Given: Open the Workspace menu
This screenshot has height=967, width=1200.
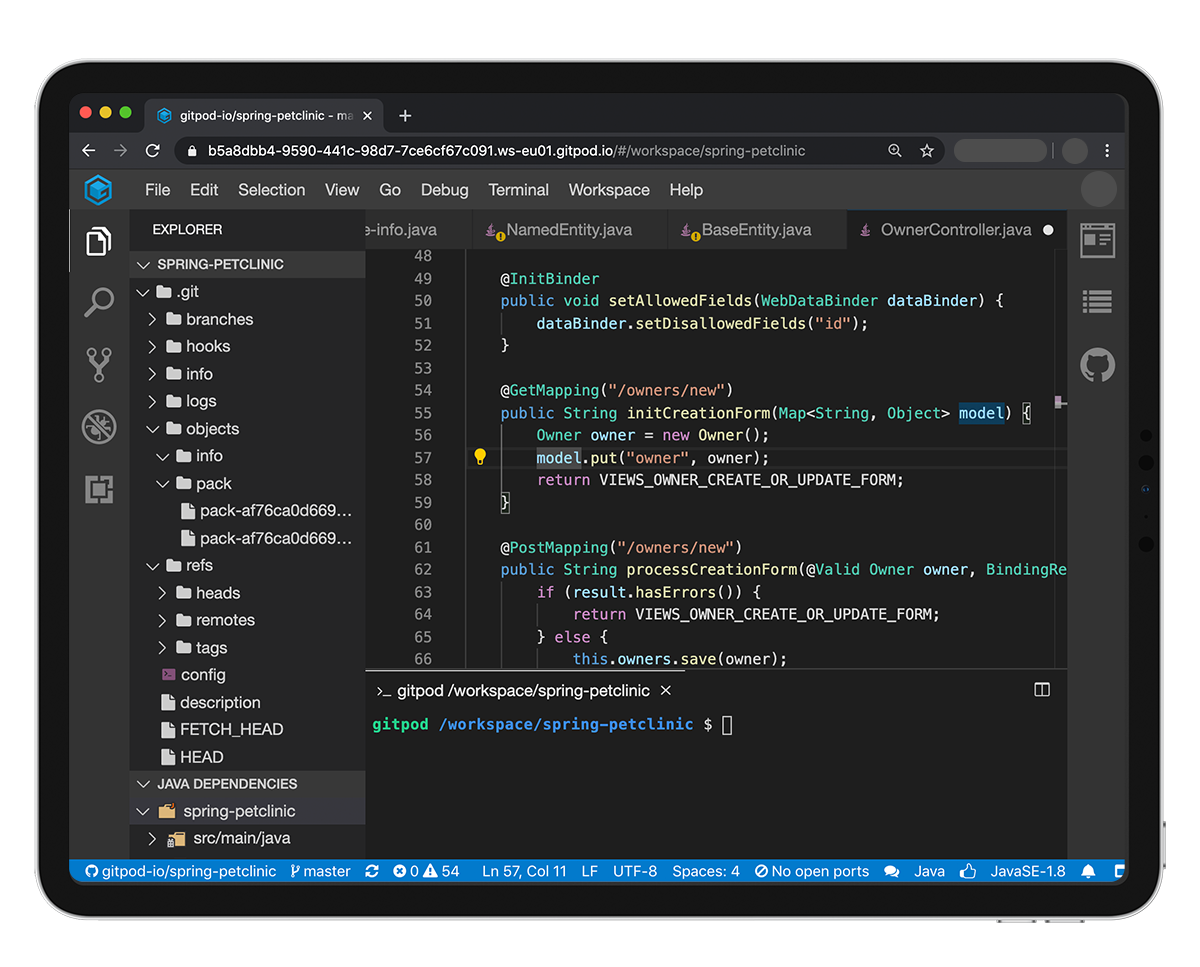Looking at the screenshot, I should click(609, 190).
